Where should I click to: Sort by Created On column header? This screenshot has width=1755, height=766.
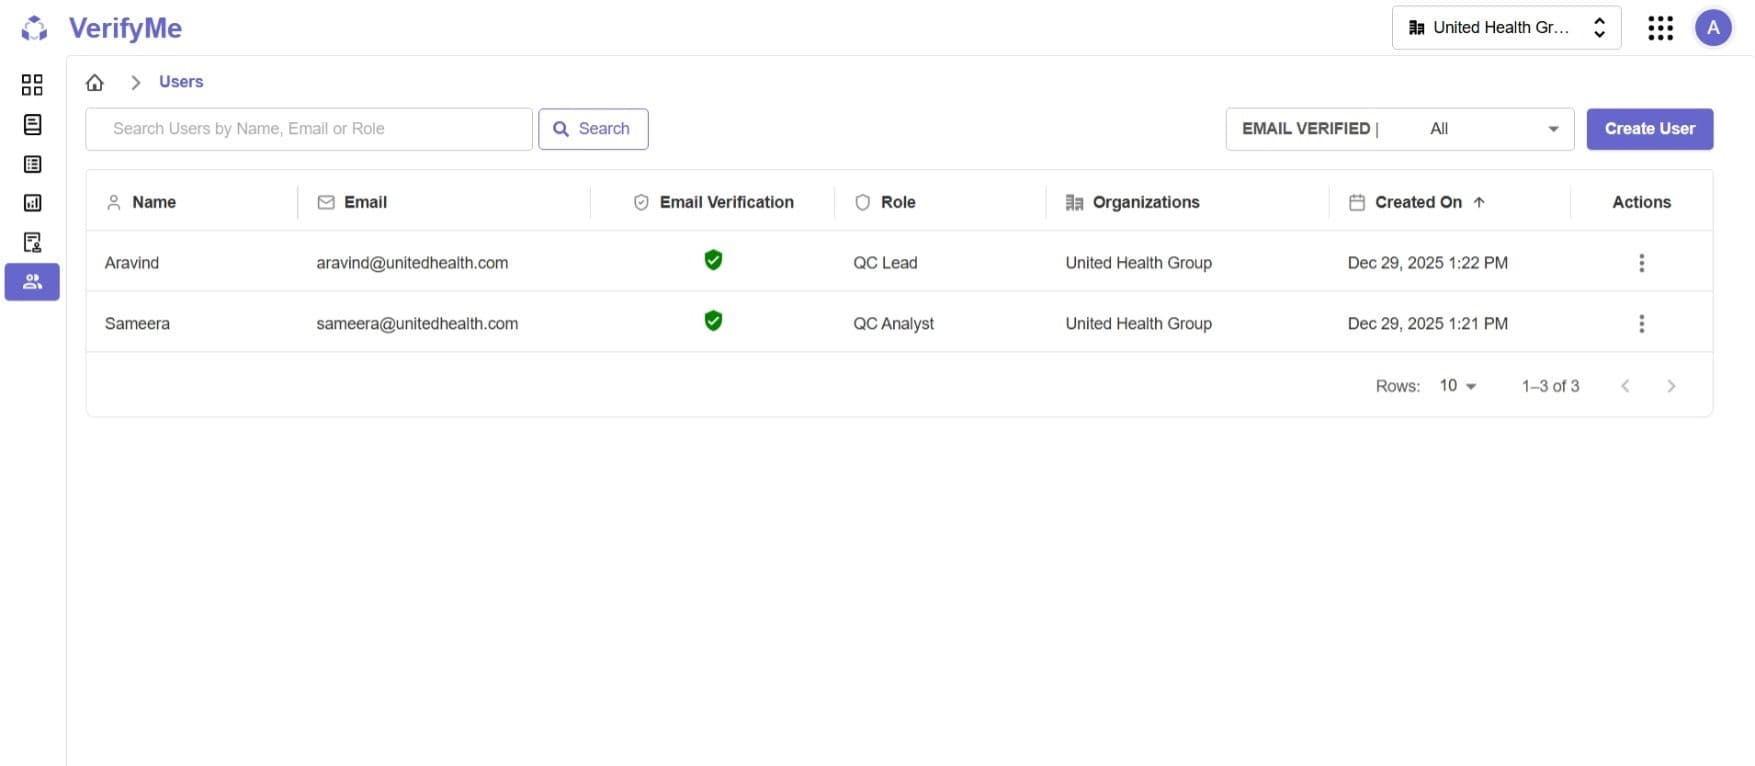[1418, 202]
